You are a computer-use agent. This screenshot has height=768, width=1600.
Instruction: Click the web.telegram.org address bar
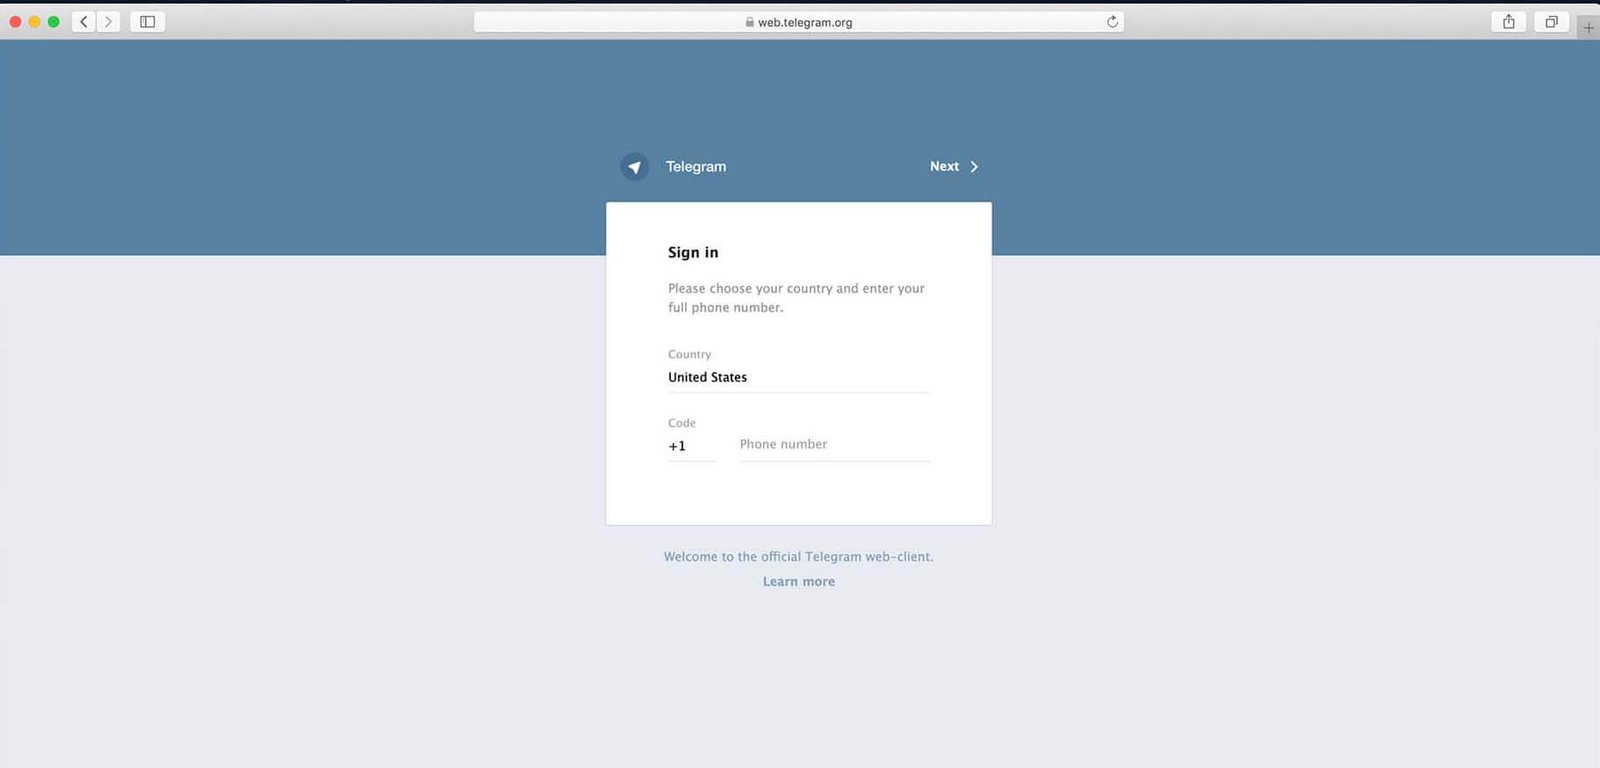(x=799, y=22)
